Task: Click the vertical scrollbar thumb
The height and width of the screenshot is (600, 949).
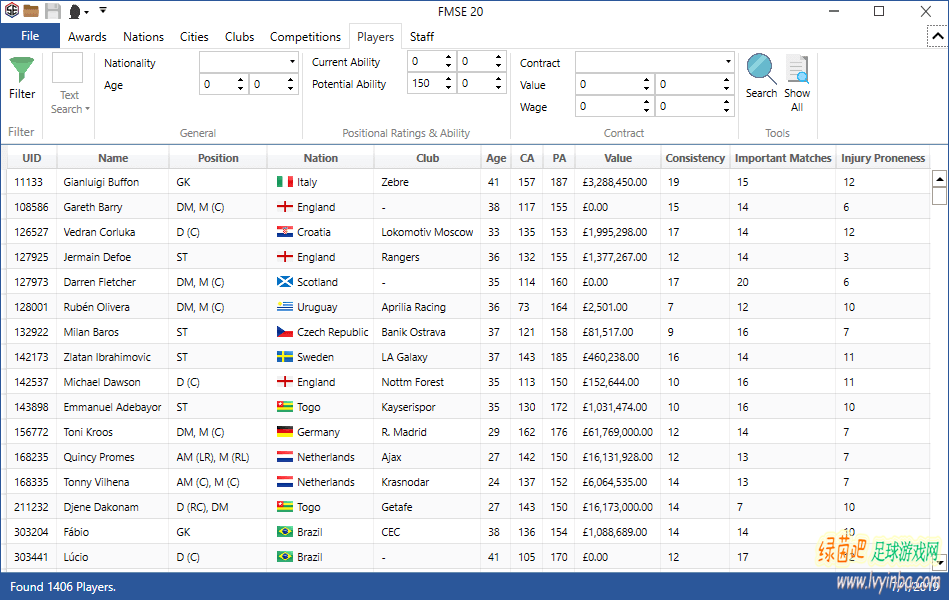Action: coord(939,196)
